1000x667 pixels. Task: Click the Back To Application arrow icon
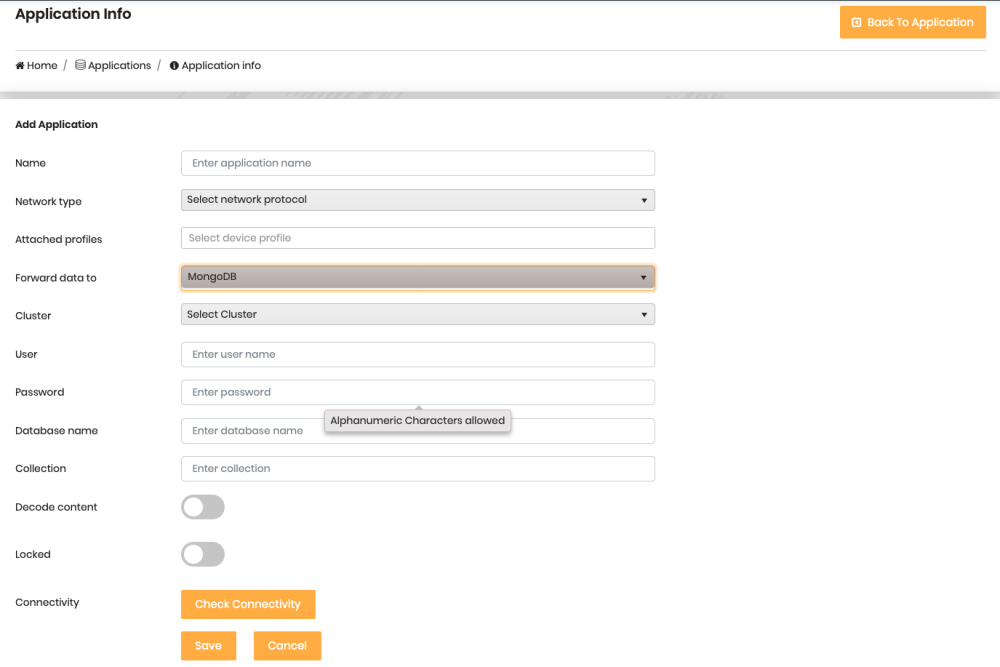pyautogui.click(x=856, y=22)
